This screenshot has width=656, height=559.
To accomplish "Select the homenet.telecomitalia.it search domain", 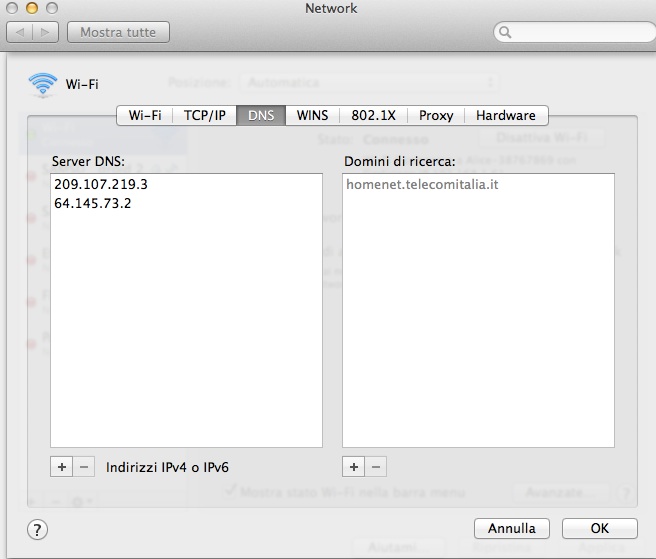I will [x=421, y=185].
